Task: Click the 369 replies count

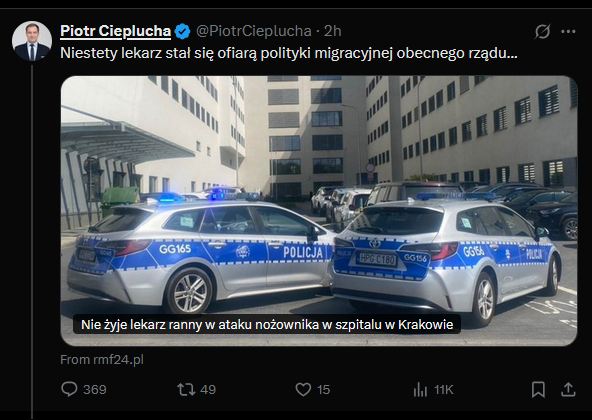Action: 95,389
